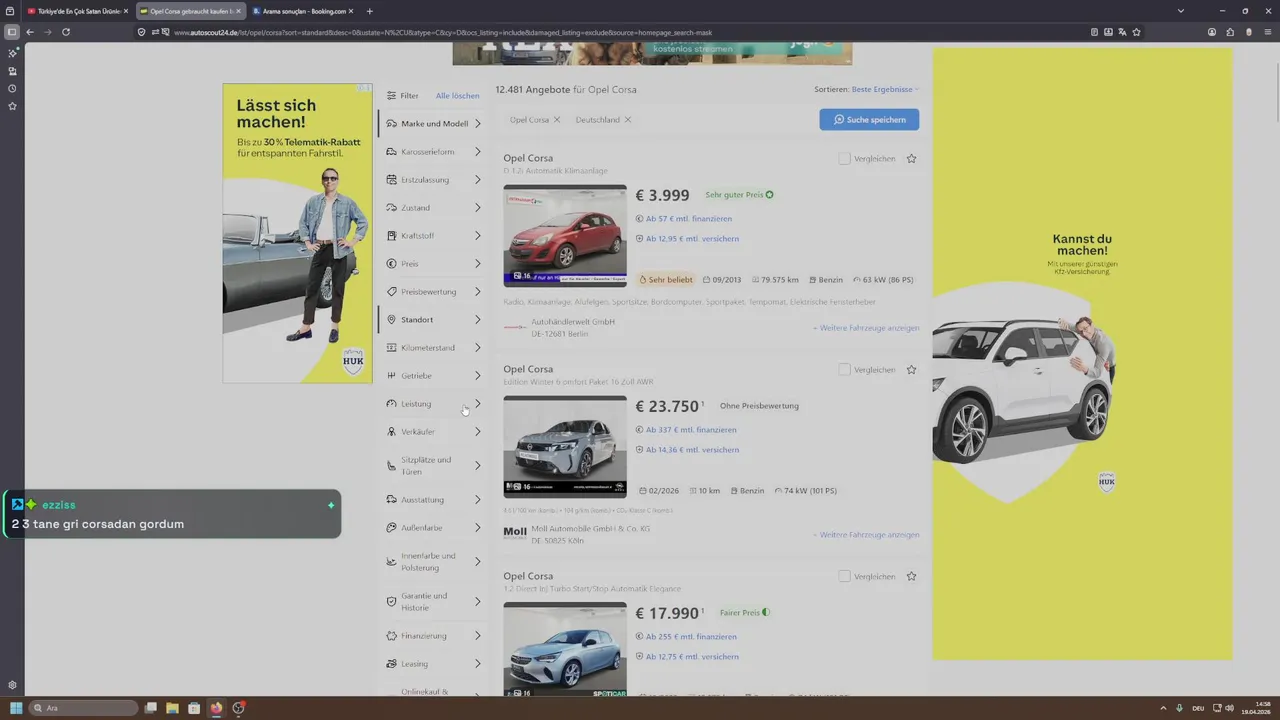Open the Finanzierung filter section
1280x720 pixels.
pos(433,636)
